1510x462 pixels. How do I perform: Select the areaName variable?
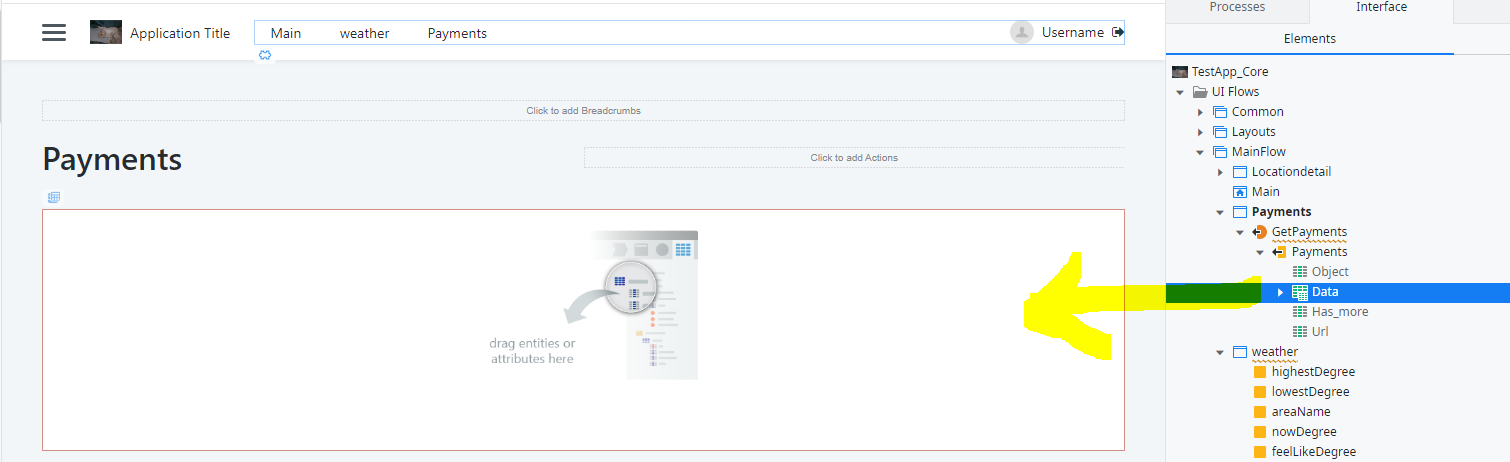1301,412
